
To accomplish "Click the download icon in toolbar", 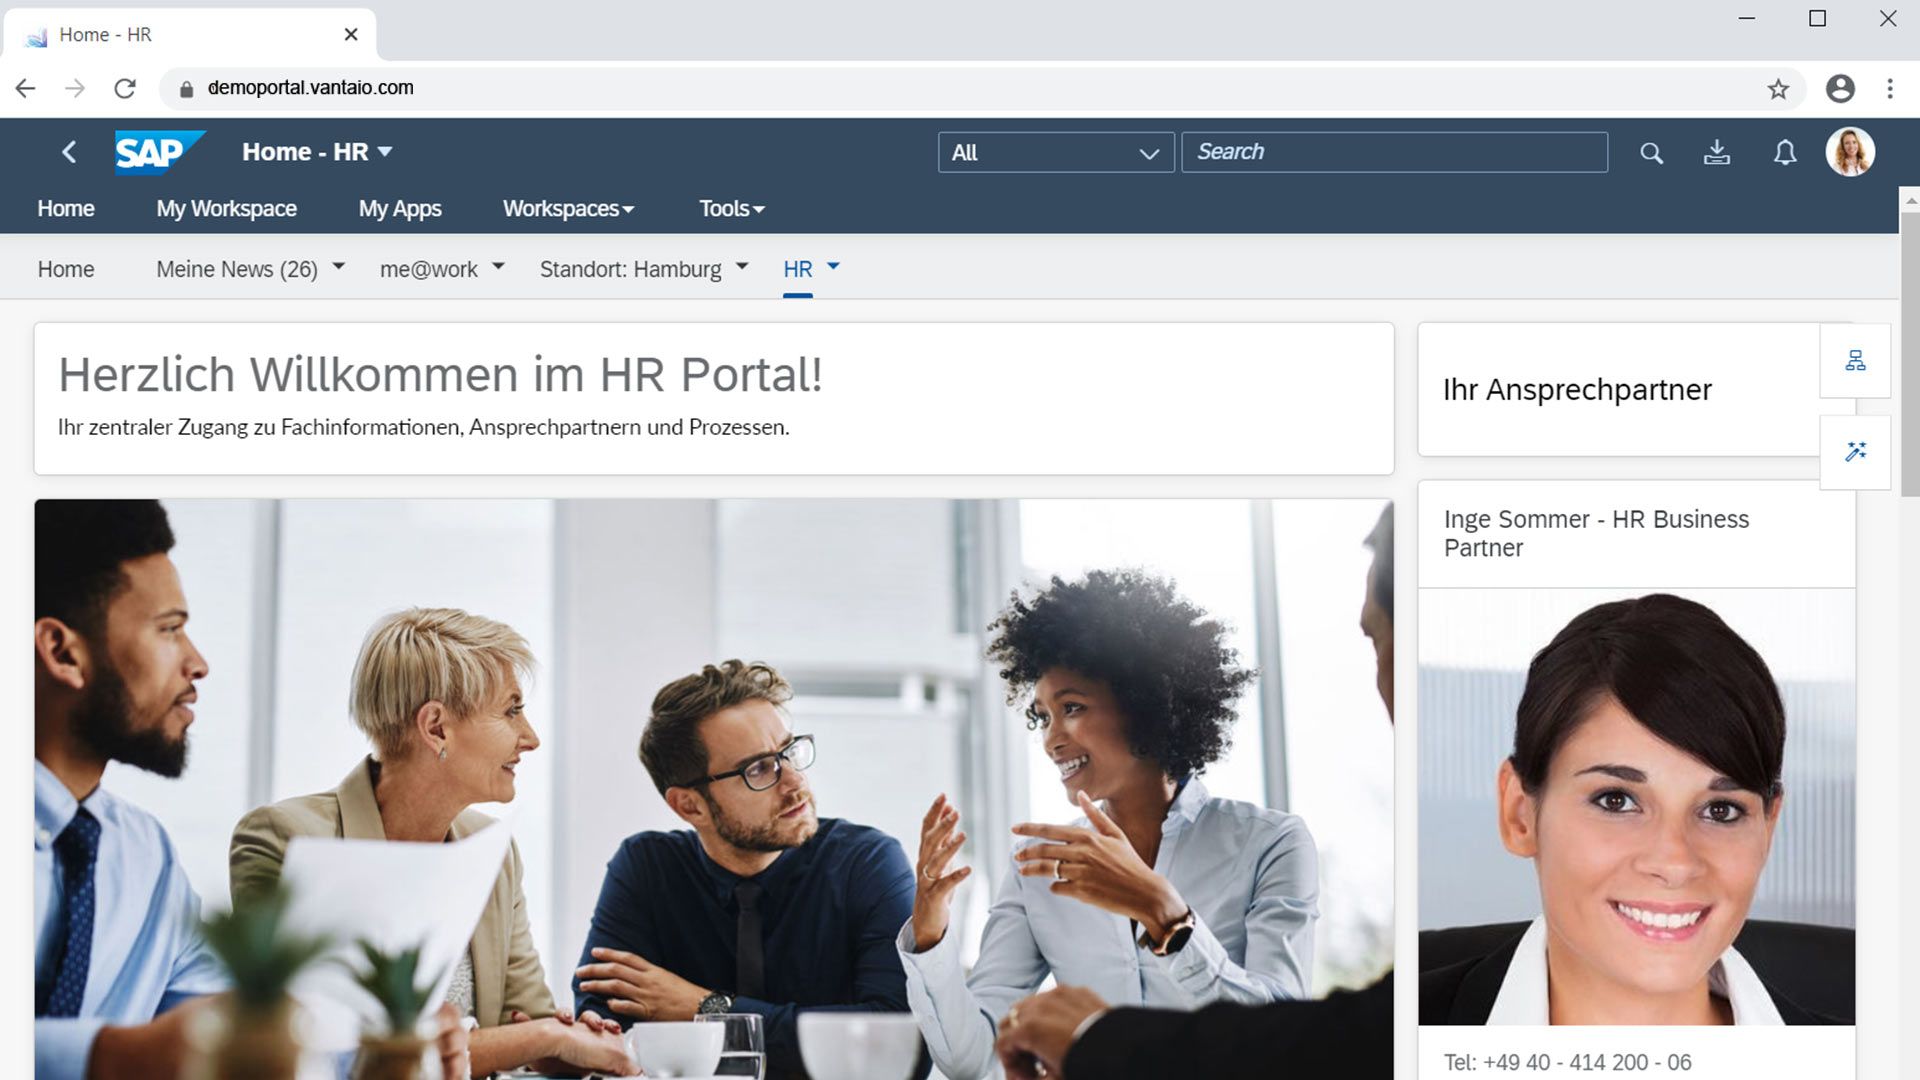I will 1714,150.
